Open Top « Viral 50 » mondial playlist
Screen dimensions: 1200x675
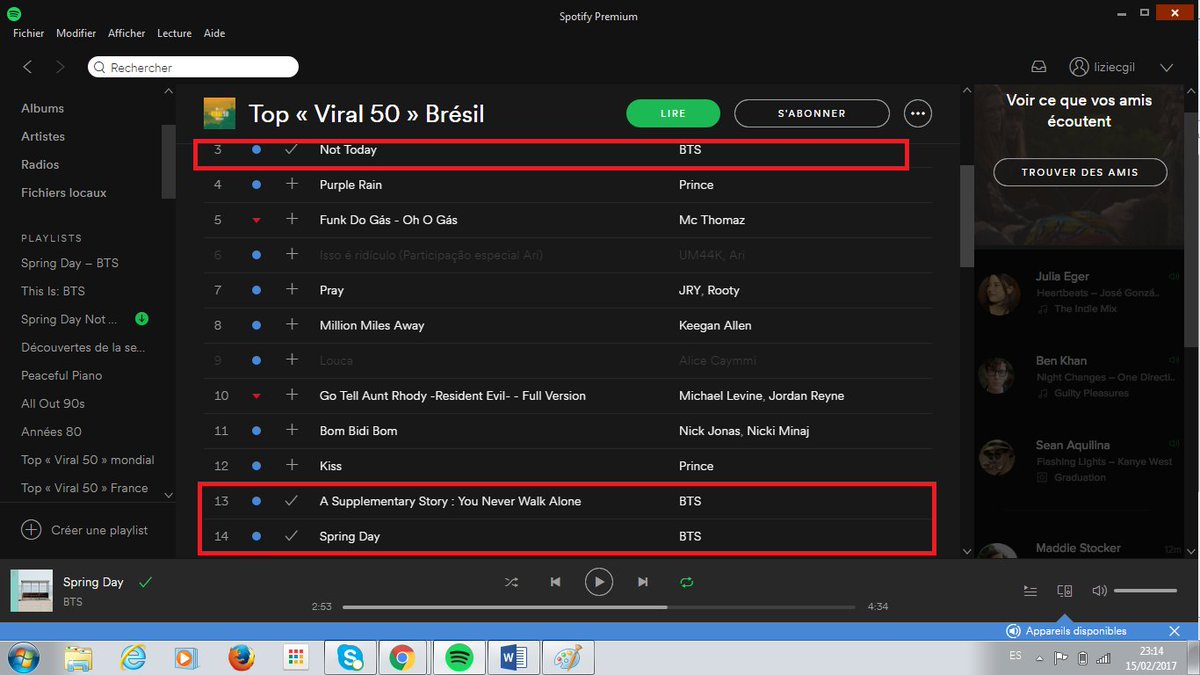pyautogui.click(x=88, y=460)
